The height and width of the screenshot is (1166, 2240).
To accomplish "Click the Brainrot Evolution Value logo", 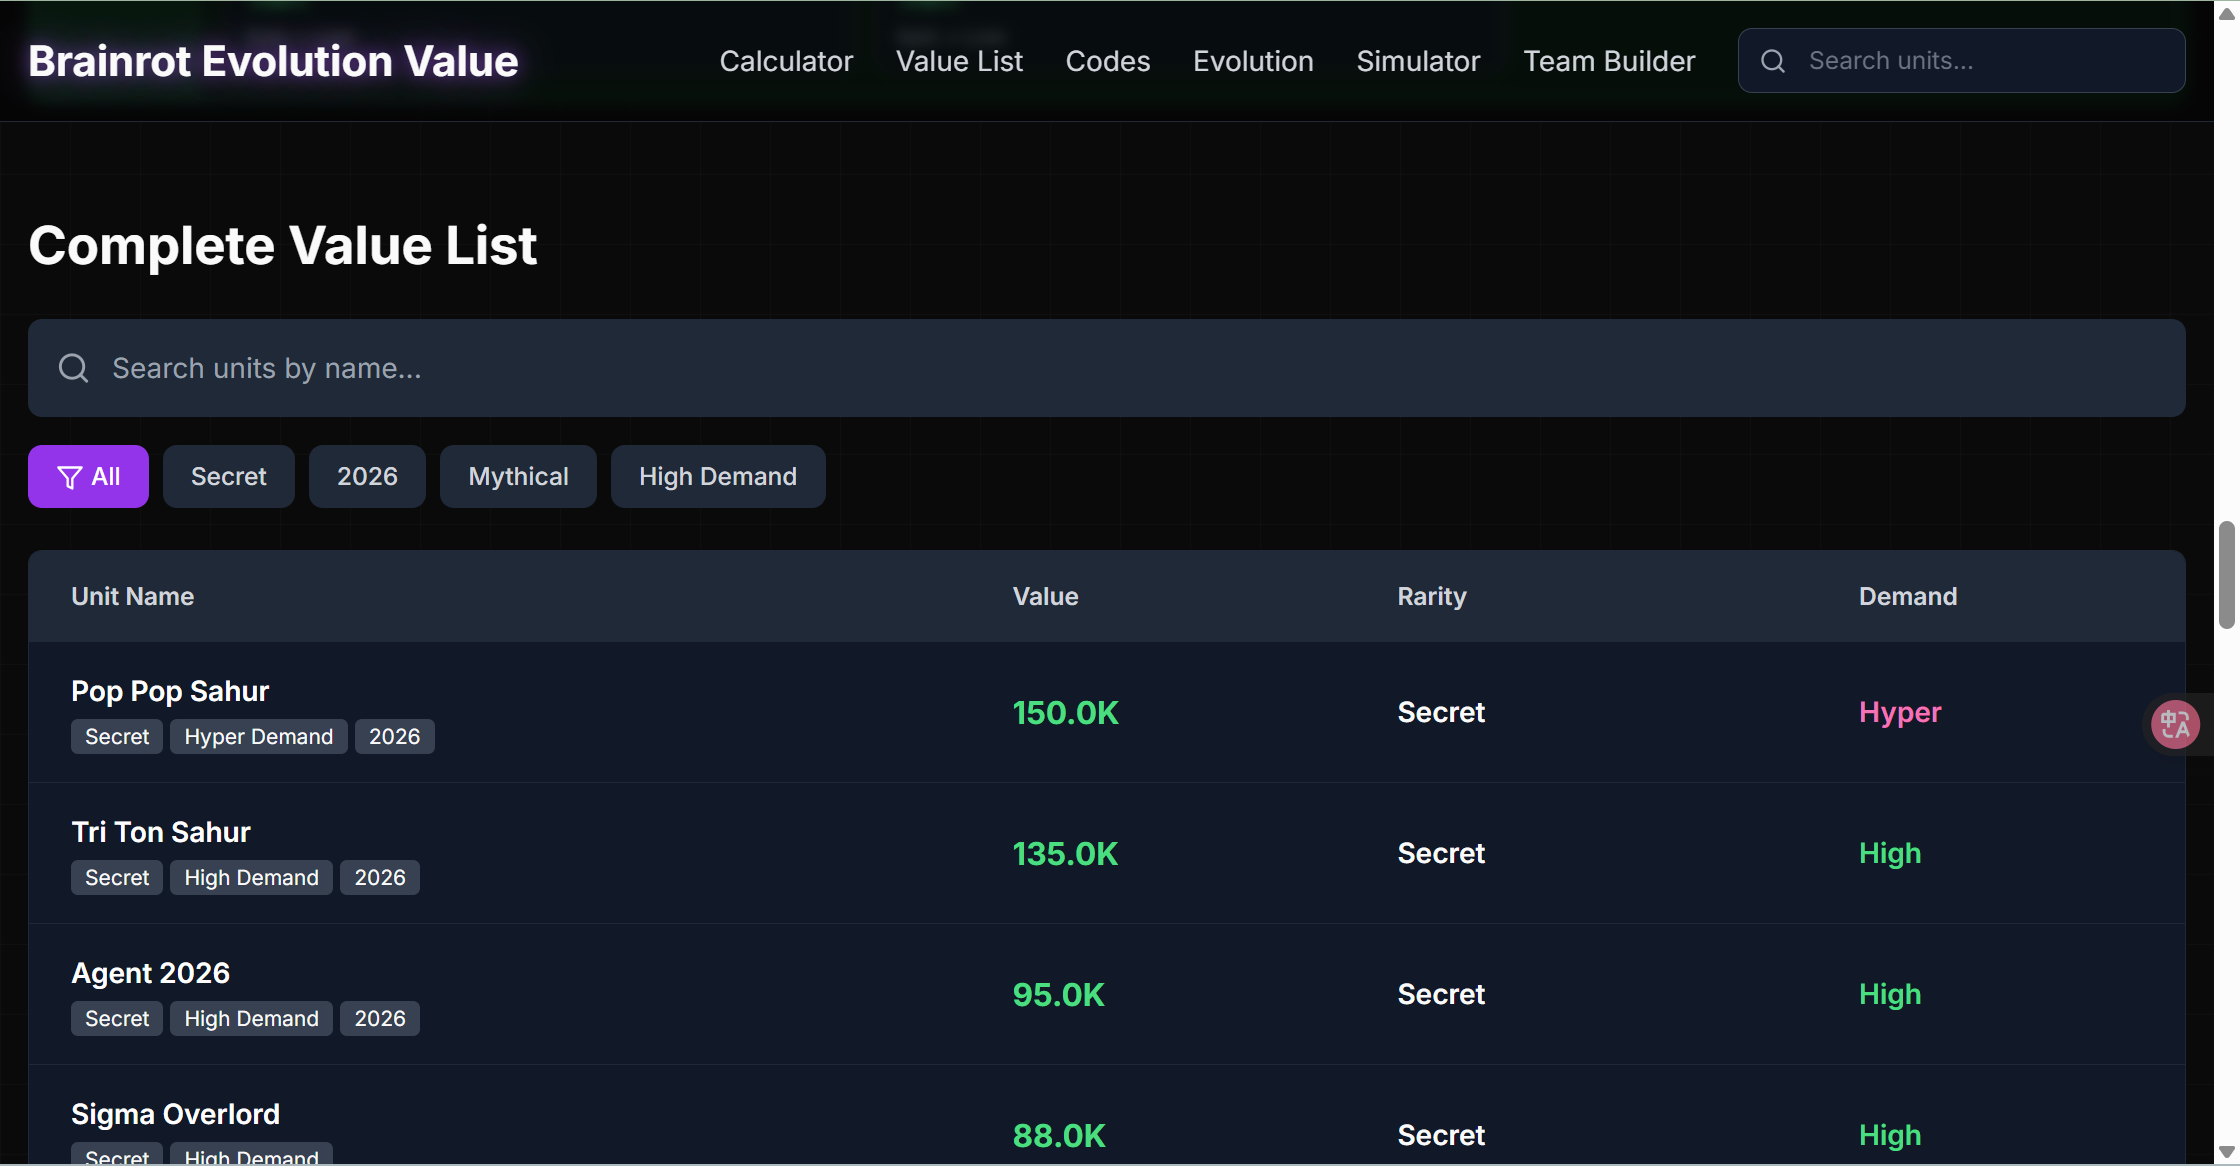I will point(273,60).
